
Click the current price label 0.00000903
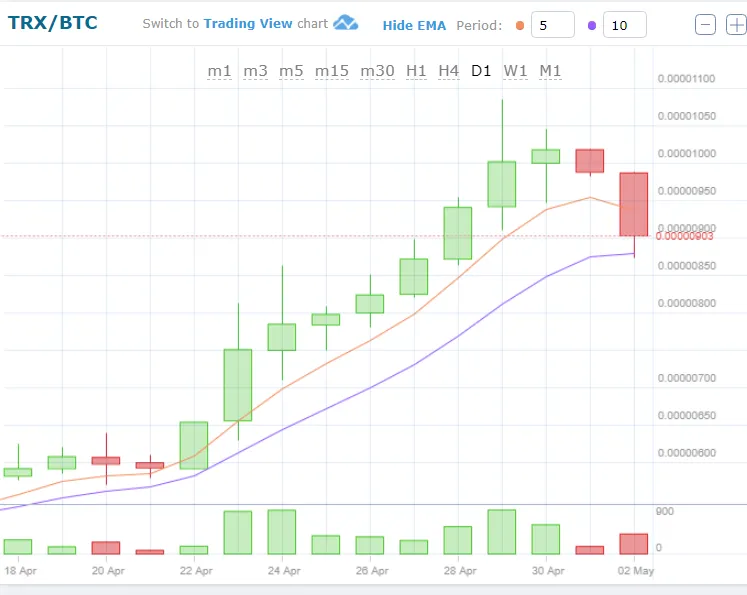(x=685, y=236)
